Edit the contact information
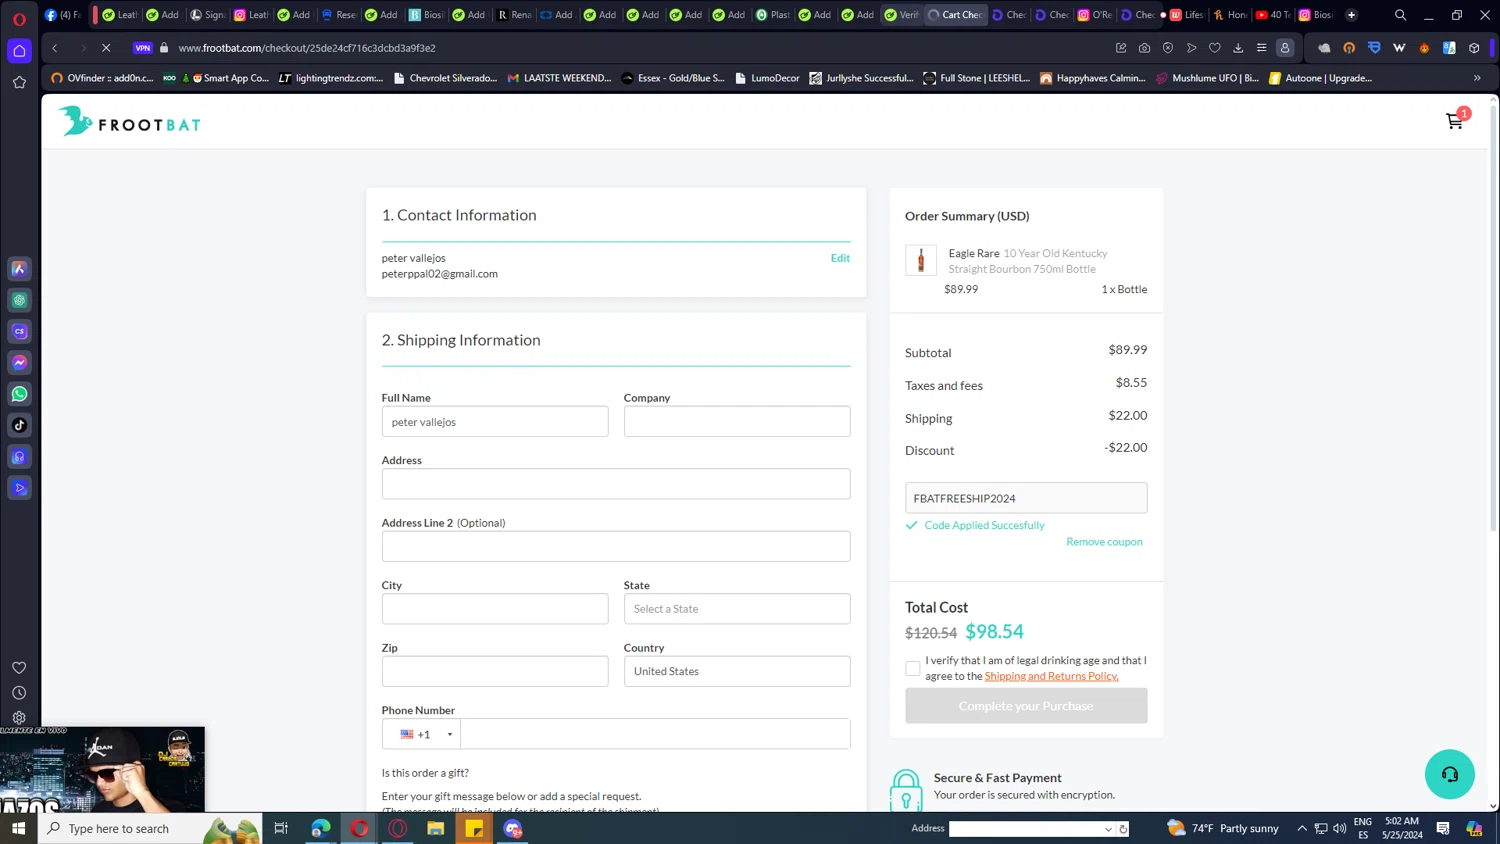 [840, 258]
